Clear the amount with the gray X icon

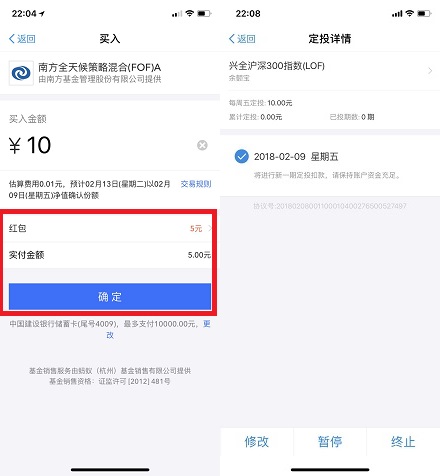(x=202, y=145)
